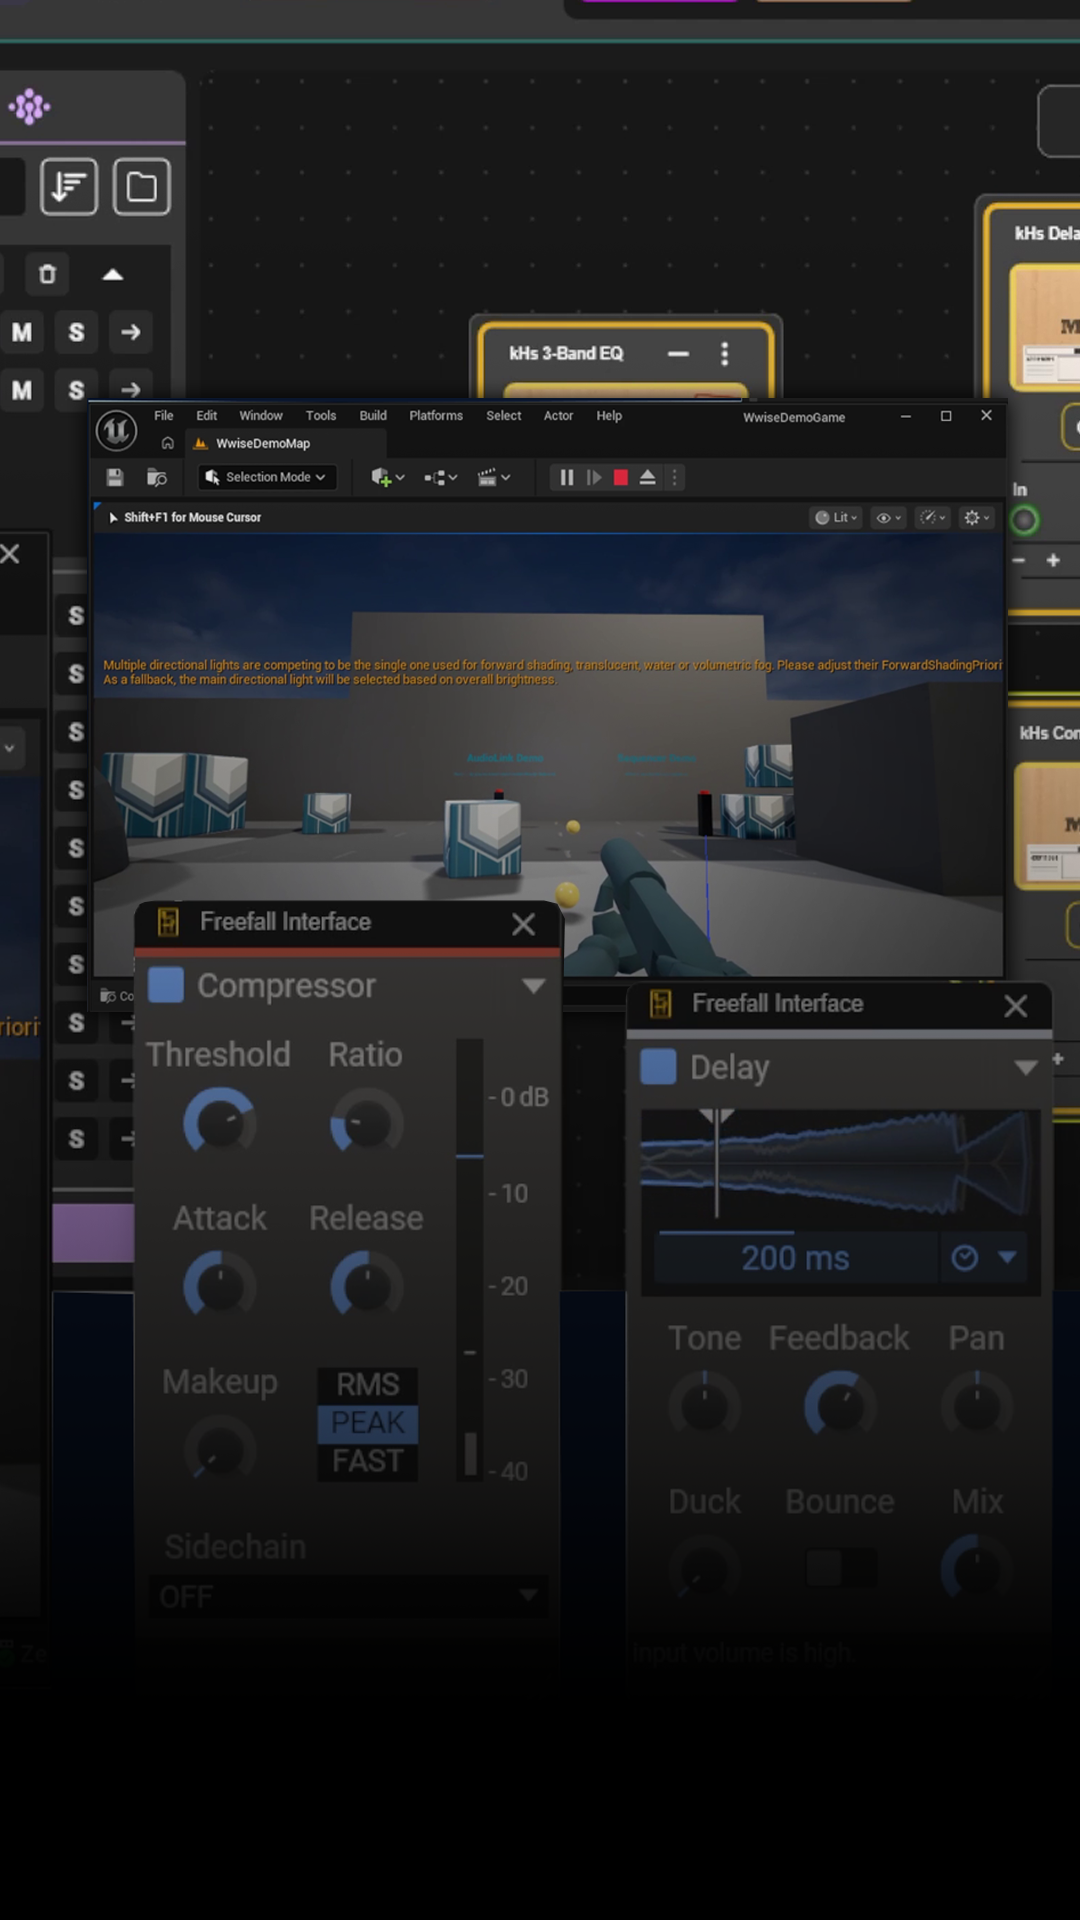Screen dimensions: 1080x1920
Task: Open the File menu in Unreal
Action: pyautogui.click(x=164, y=416)
